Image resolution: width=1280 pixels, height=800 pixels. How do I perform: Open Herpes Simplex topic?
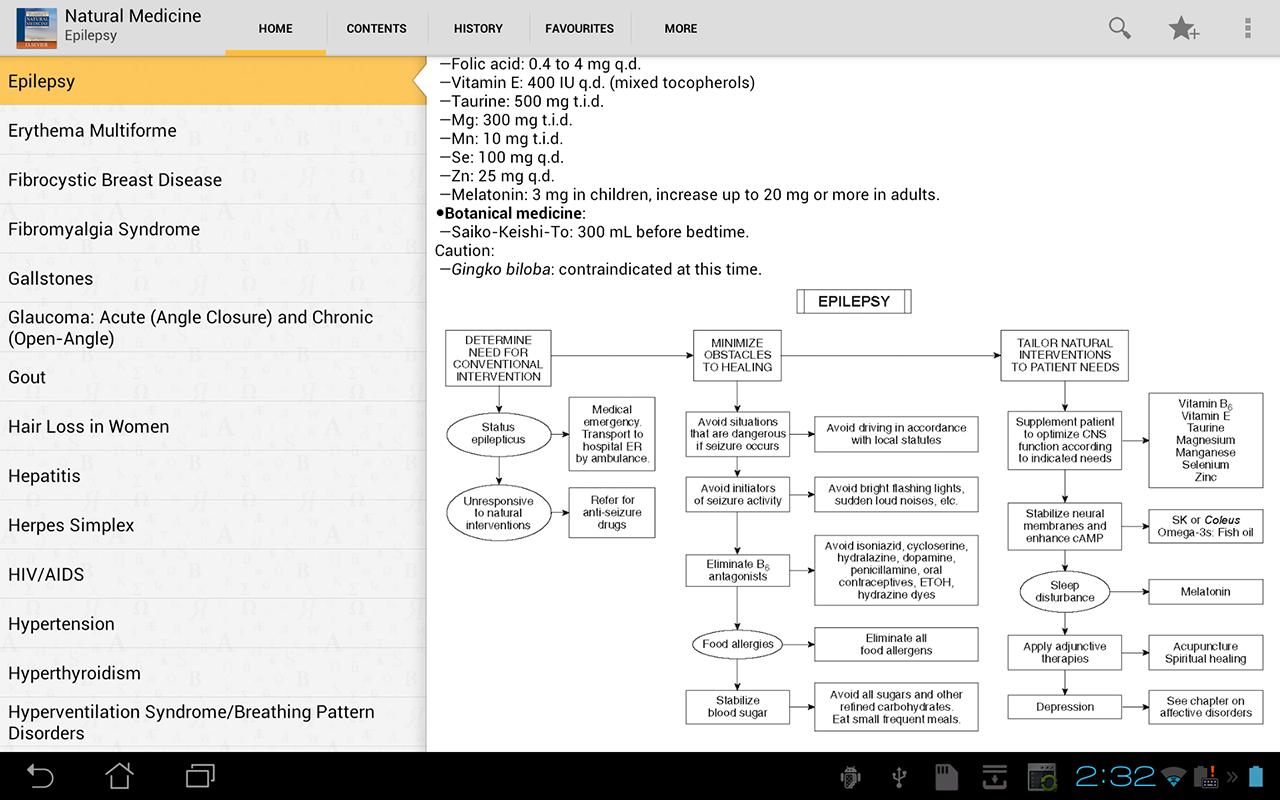(213, 525)
